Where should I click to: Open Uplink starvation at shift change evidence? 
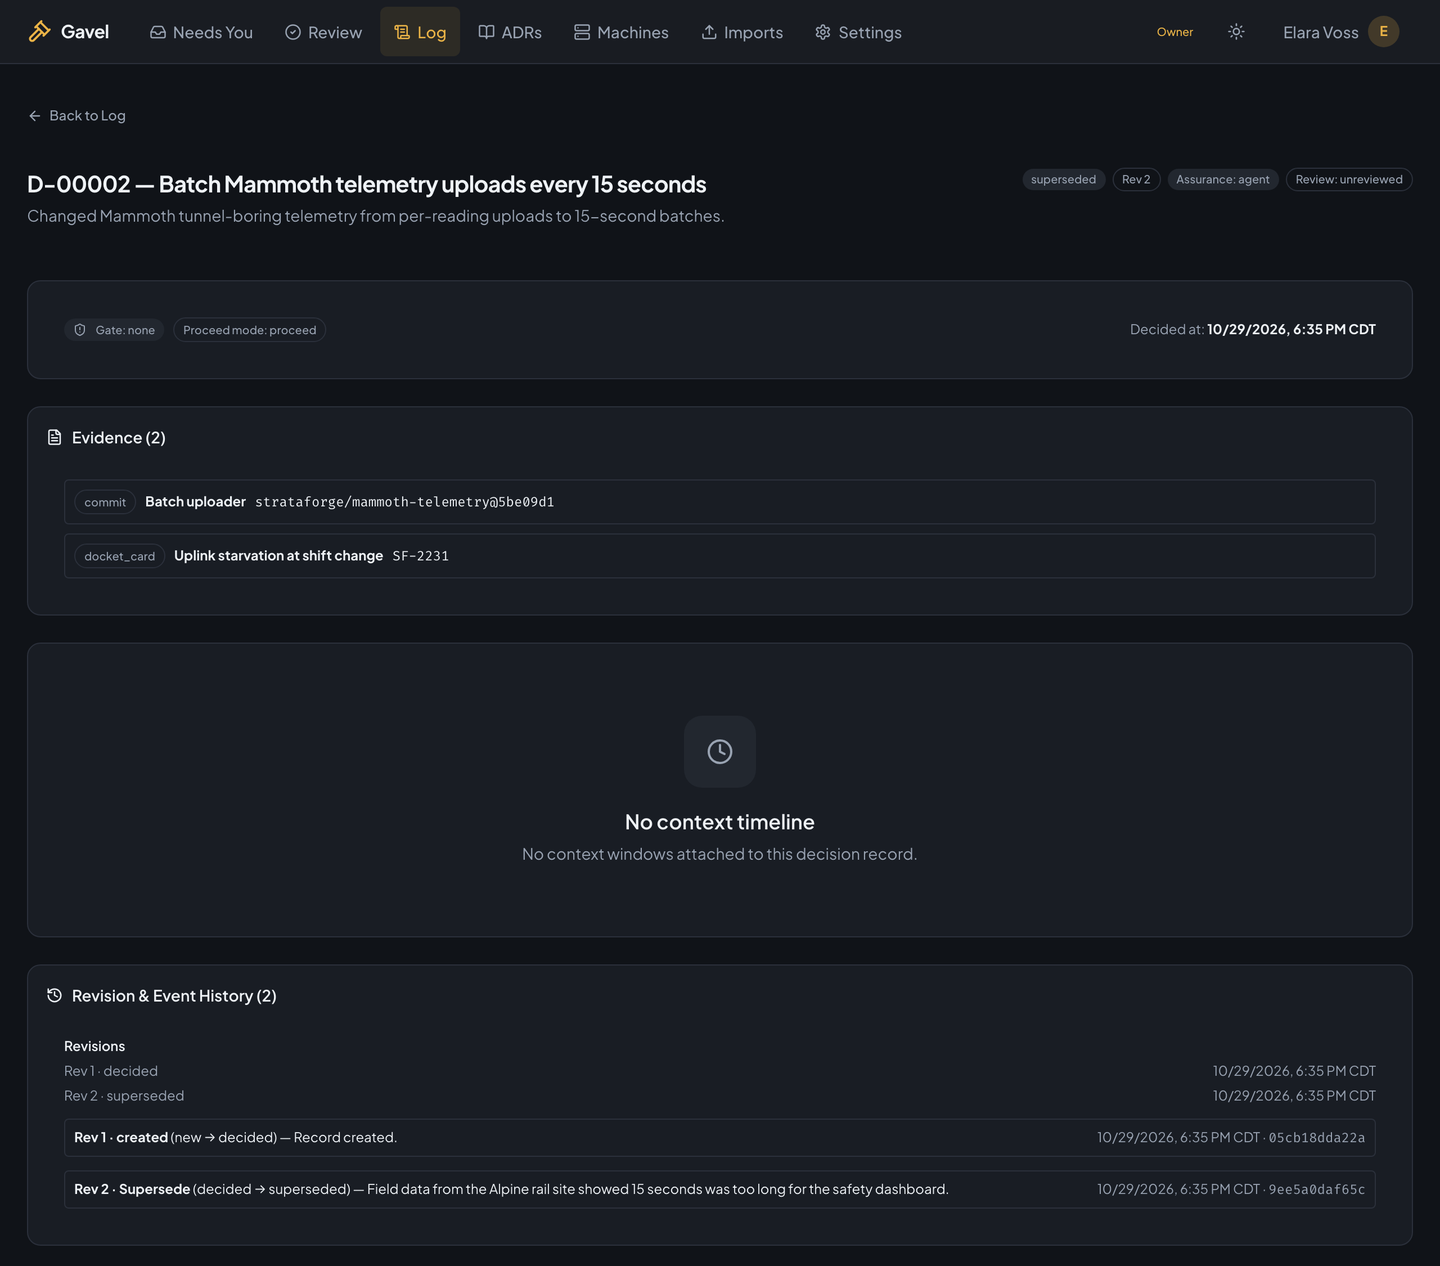(720, 556)
